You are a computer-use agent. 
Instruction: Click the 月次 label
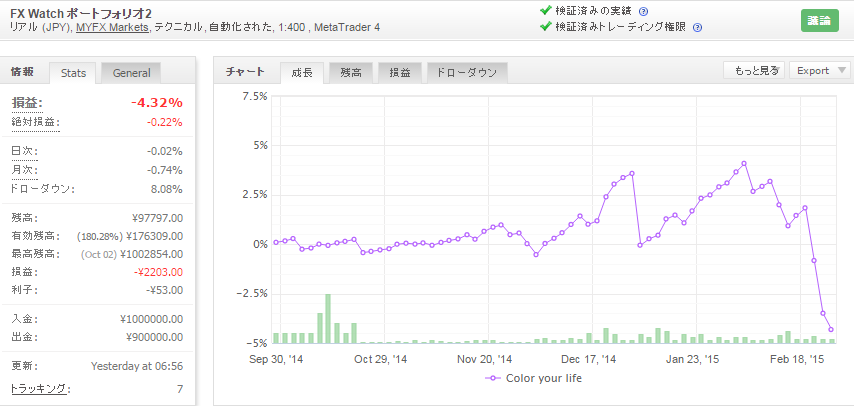[x=25, y=171]
